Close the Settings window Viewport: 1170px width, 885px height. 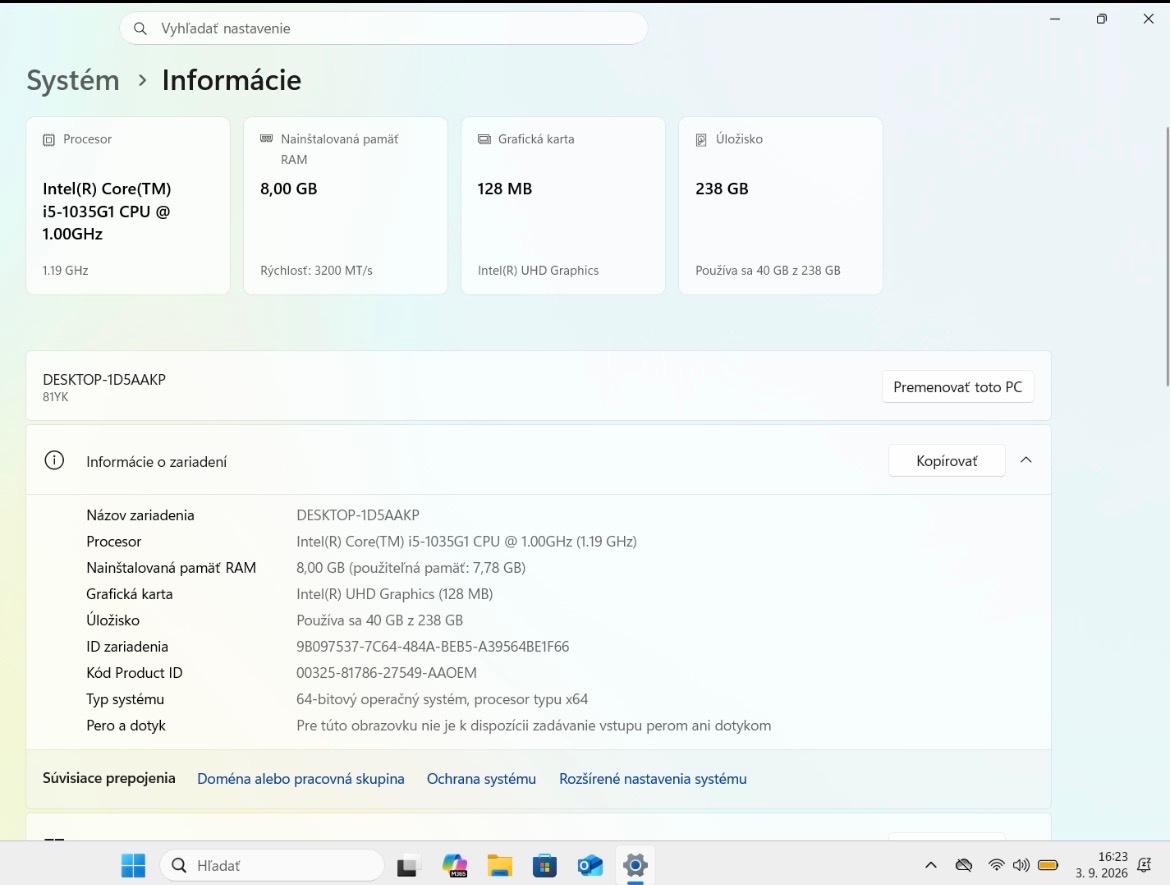pyautogui.click(x=1148, y=19)
